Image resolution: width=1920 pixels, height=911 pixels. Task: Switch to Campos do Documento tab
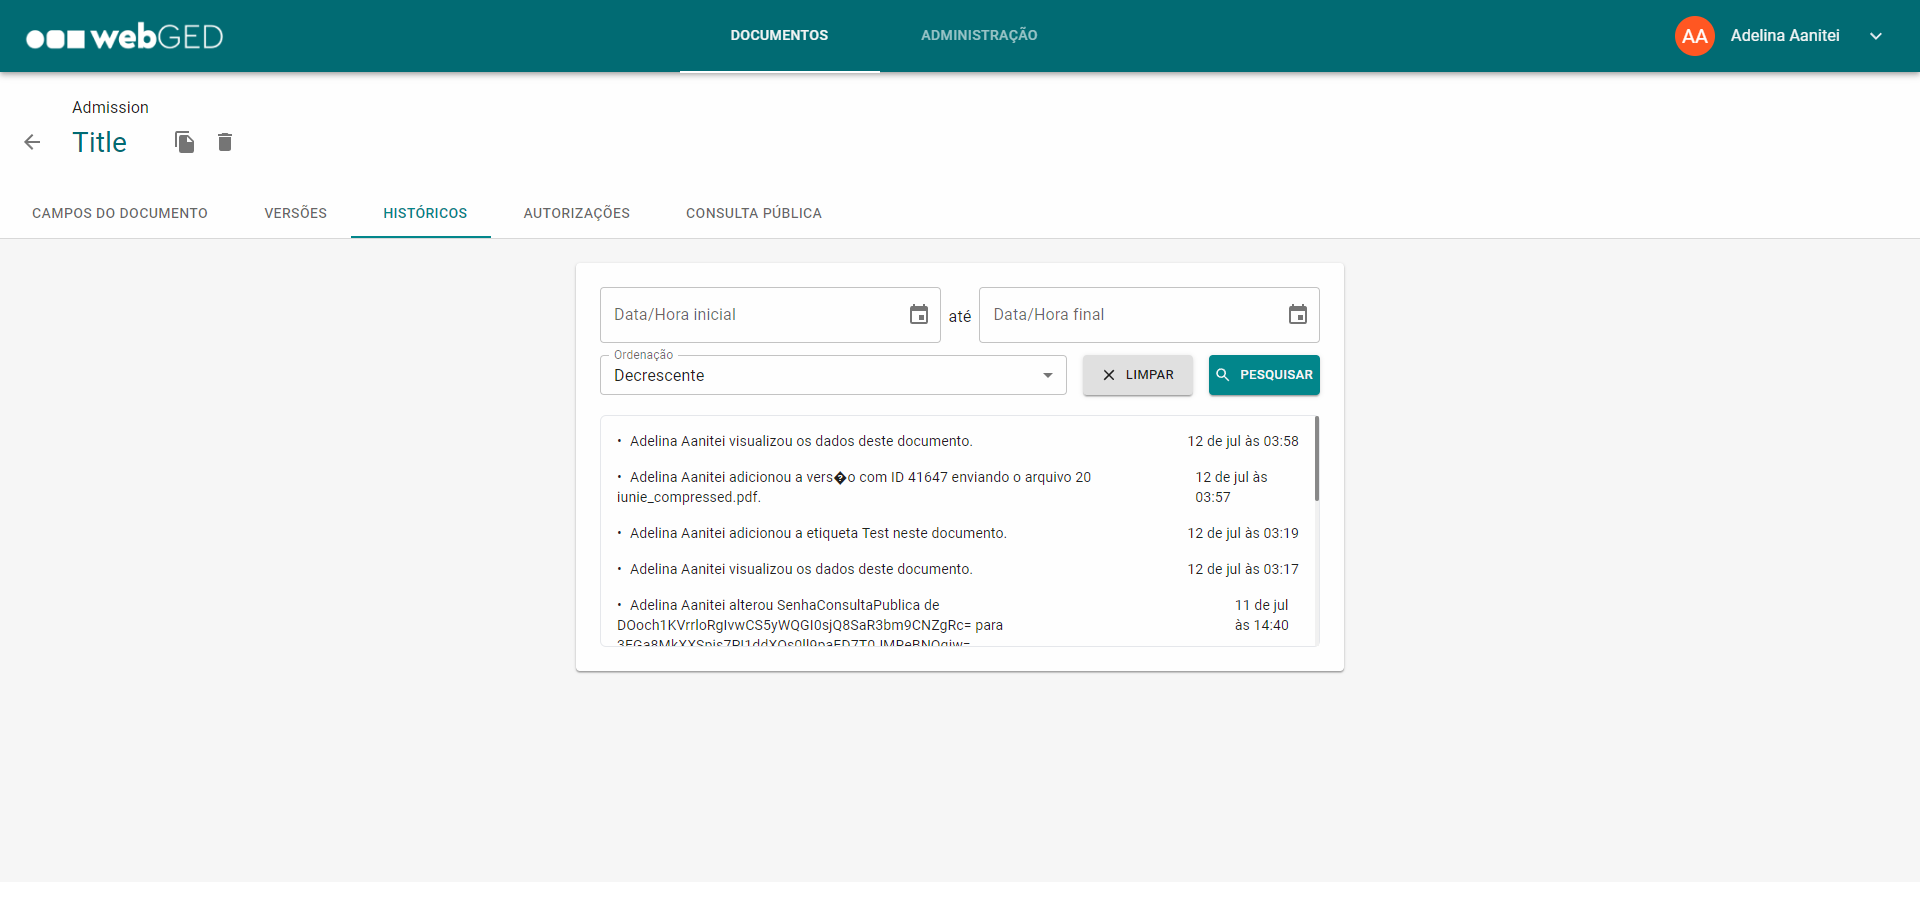(120, 213)
